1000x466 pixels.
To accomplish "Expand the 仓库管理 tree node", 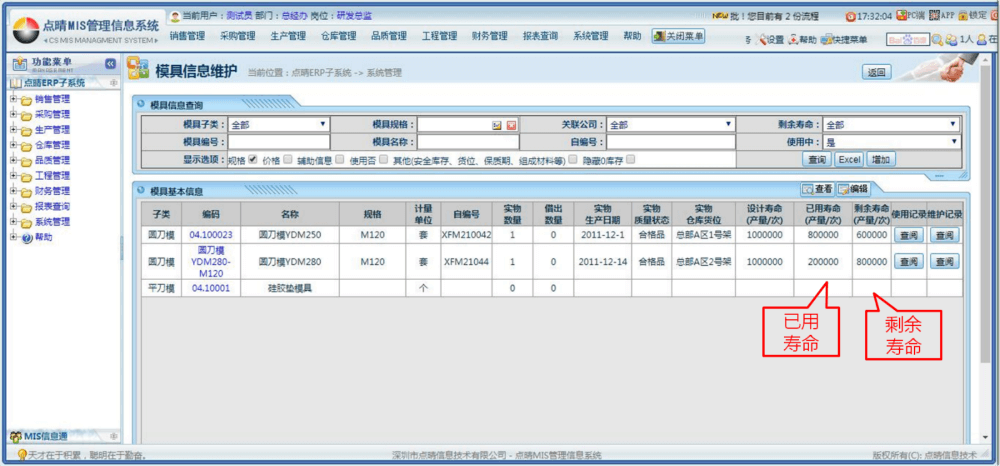I will click(13, 145).
